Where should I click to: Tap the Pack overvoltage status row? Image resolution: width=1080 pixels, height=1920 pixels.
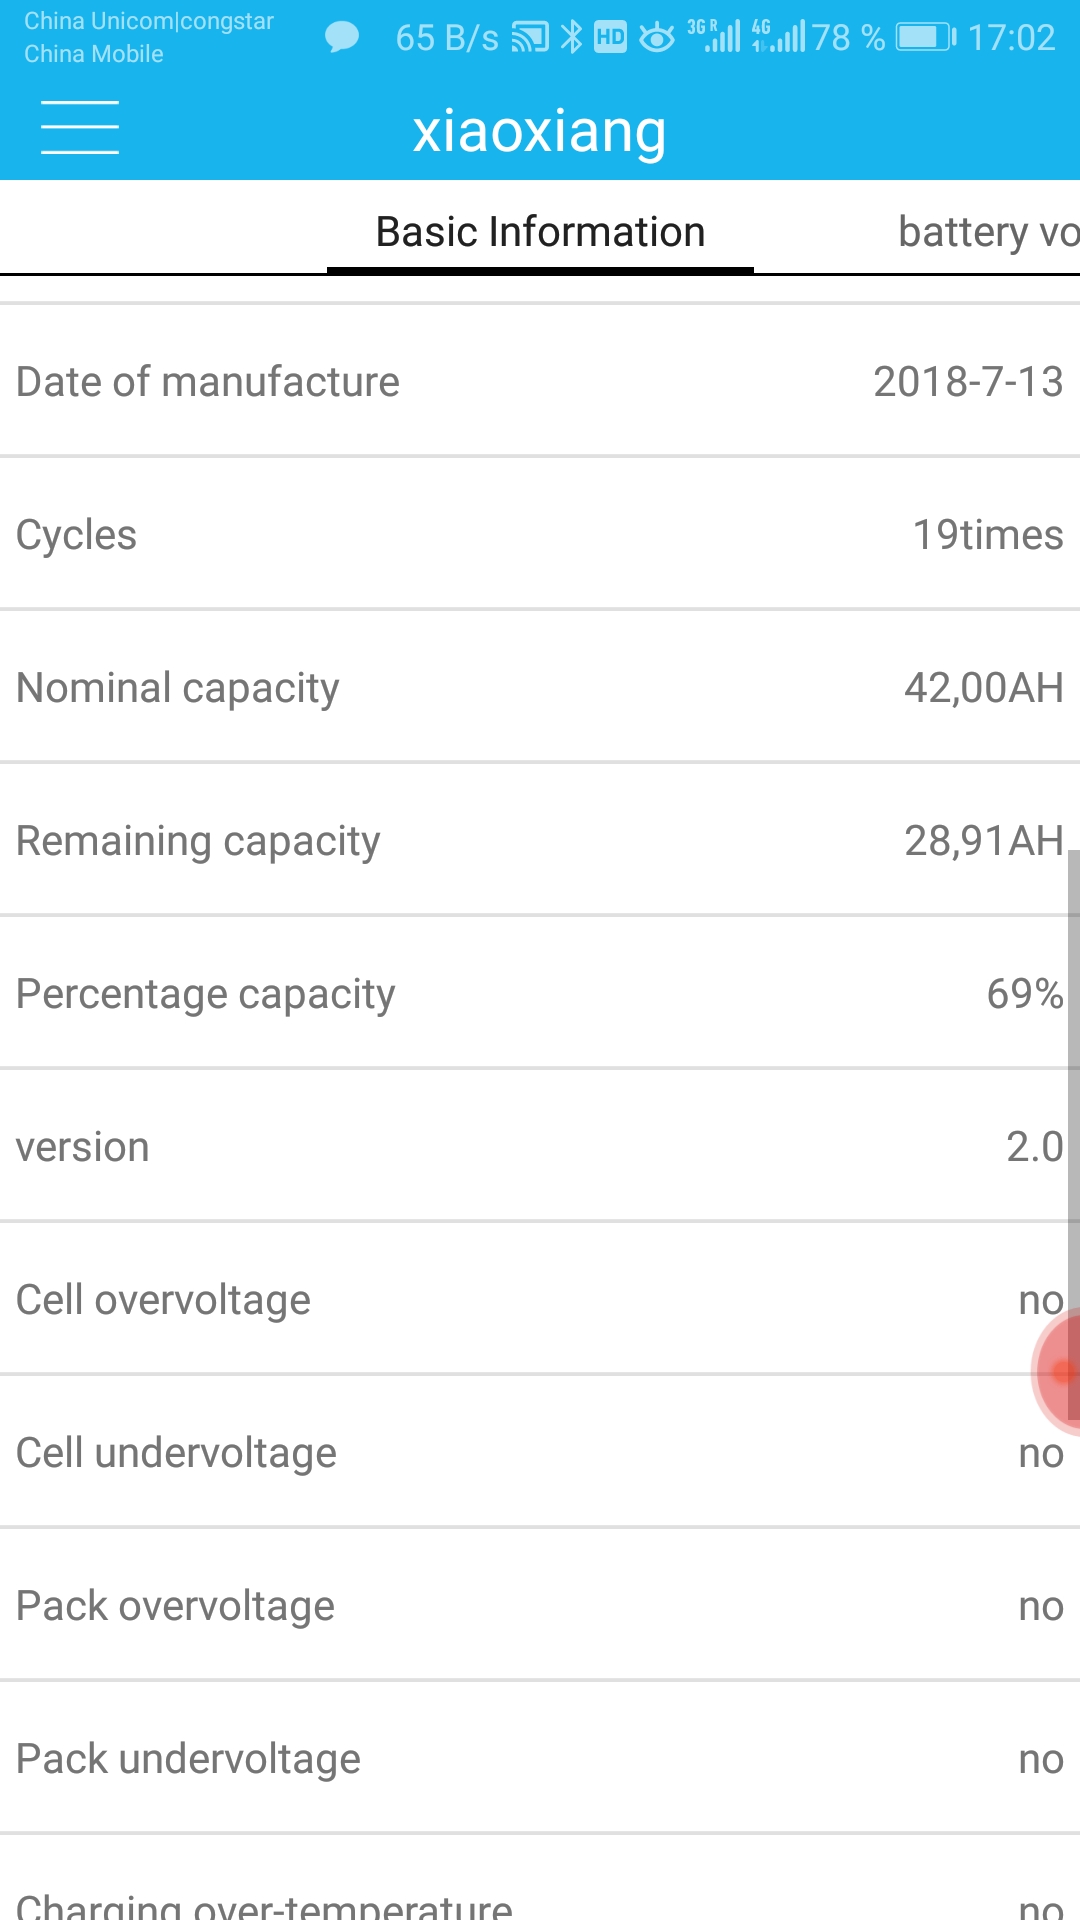click(540, 1606)
